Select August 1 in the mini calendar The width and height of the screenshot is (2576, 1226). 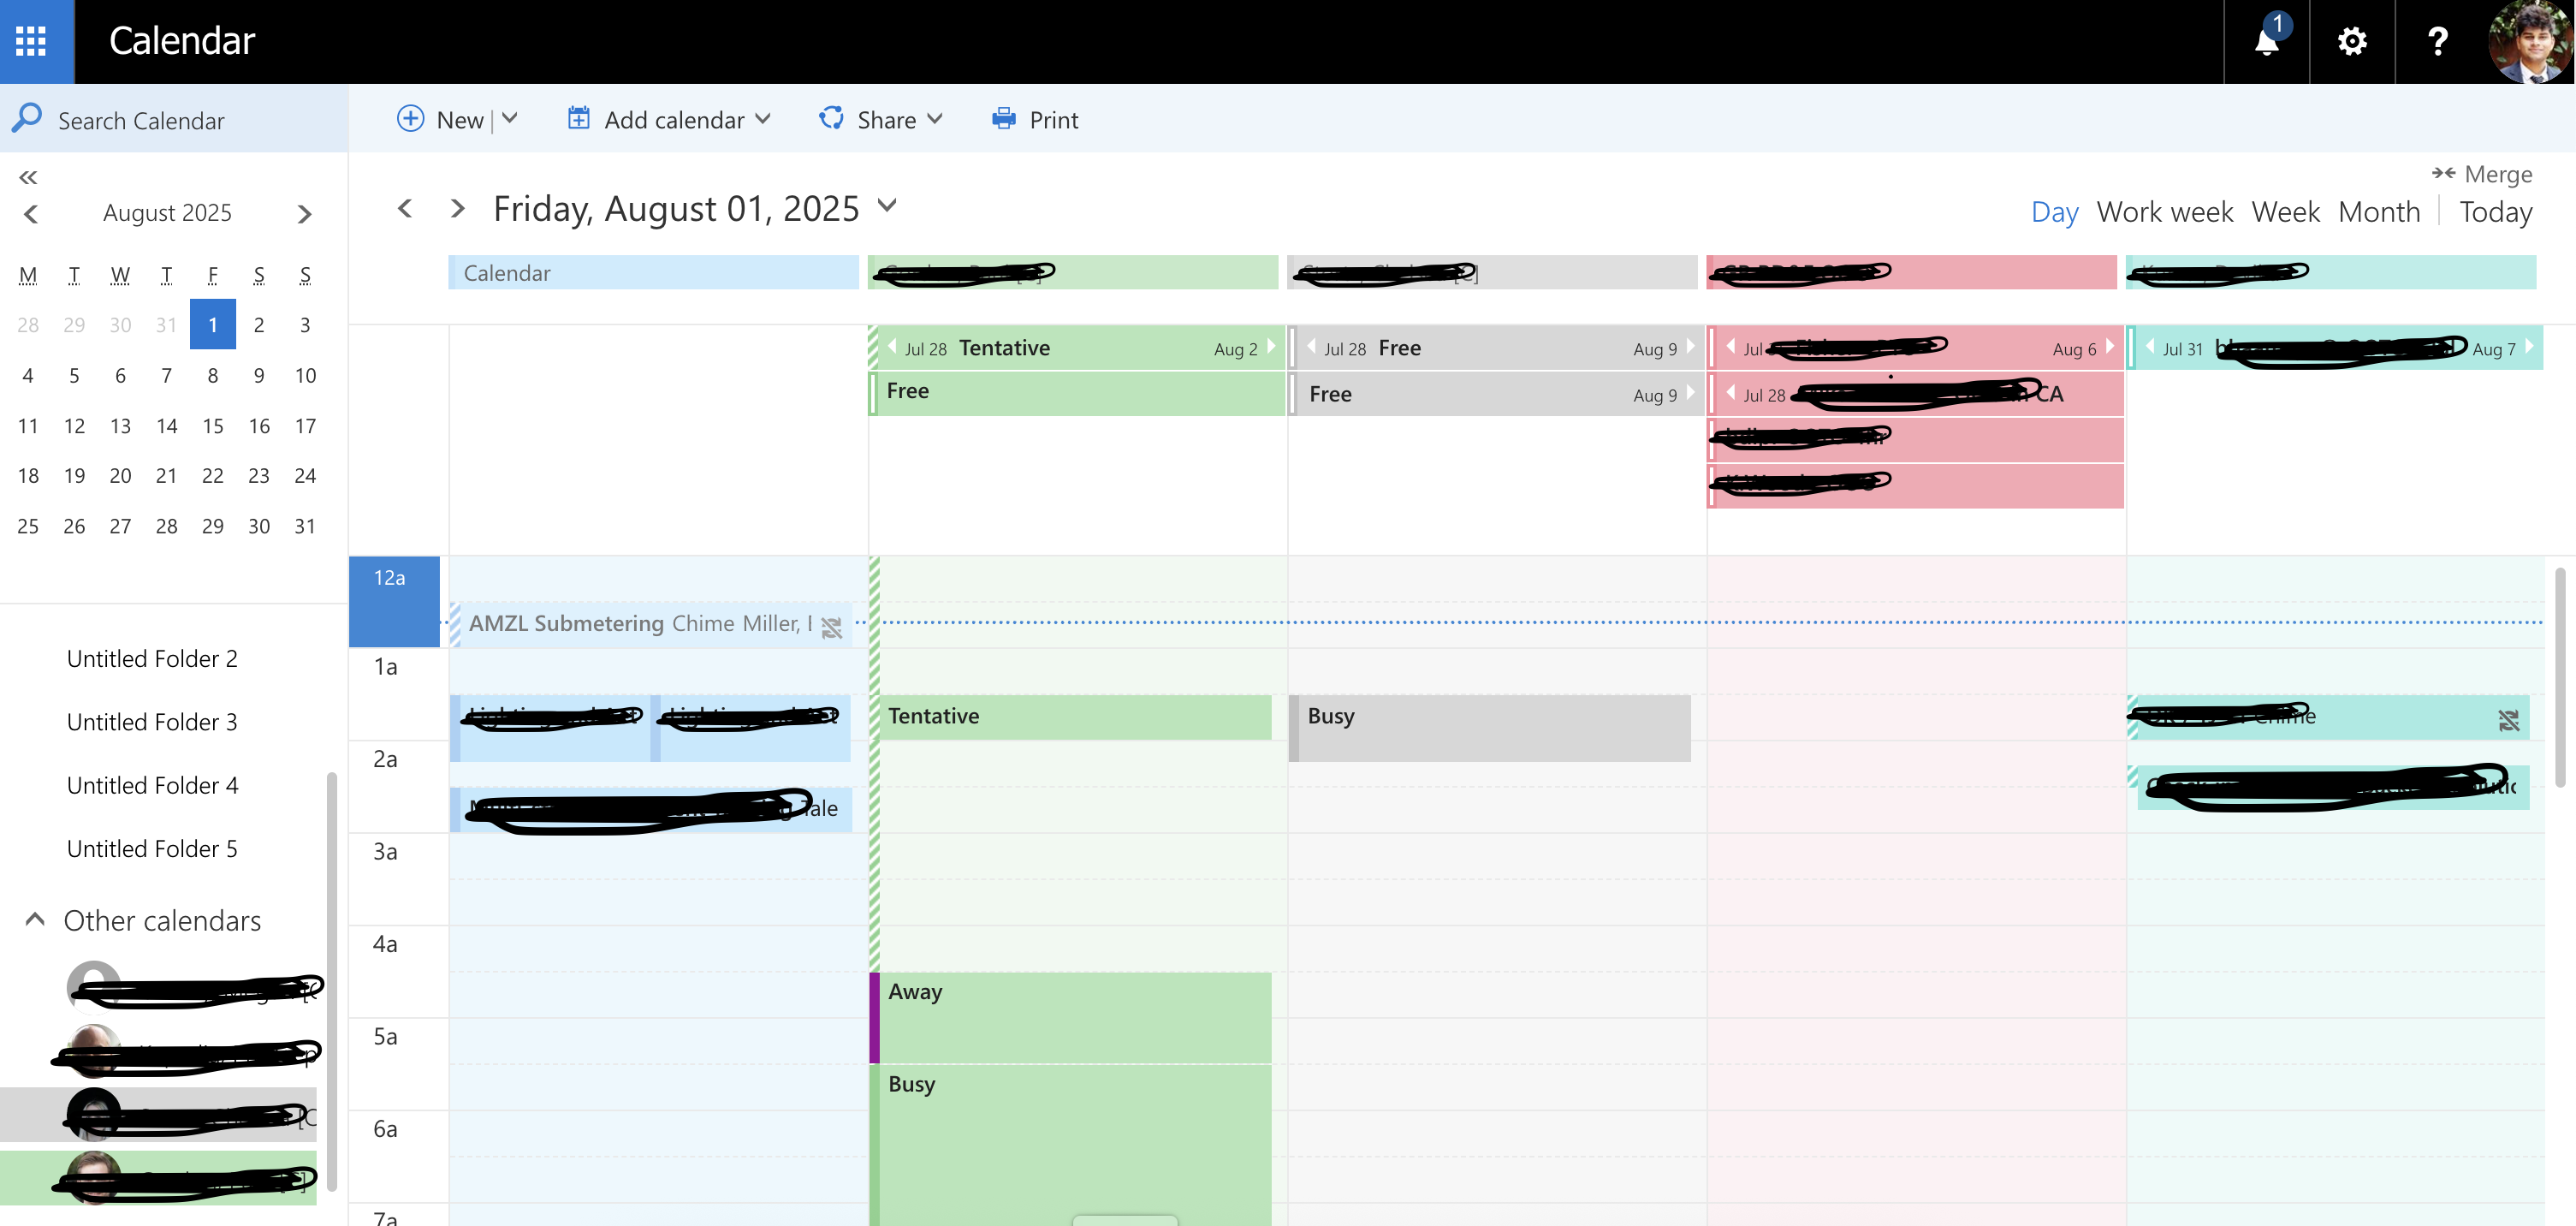click(x=213, y=324)
